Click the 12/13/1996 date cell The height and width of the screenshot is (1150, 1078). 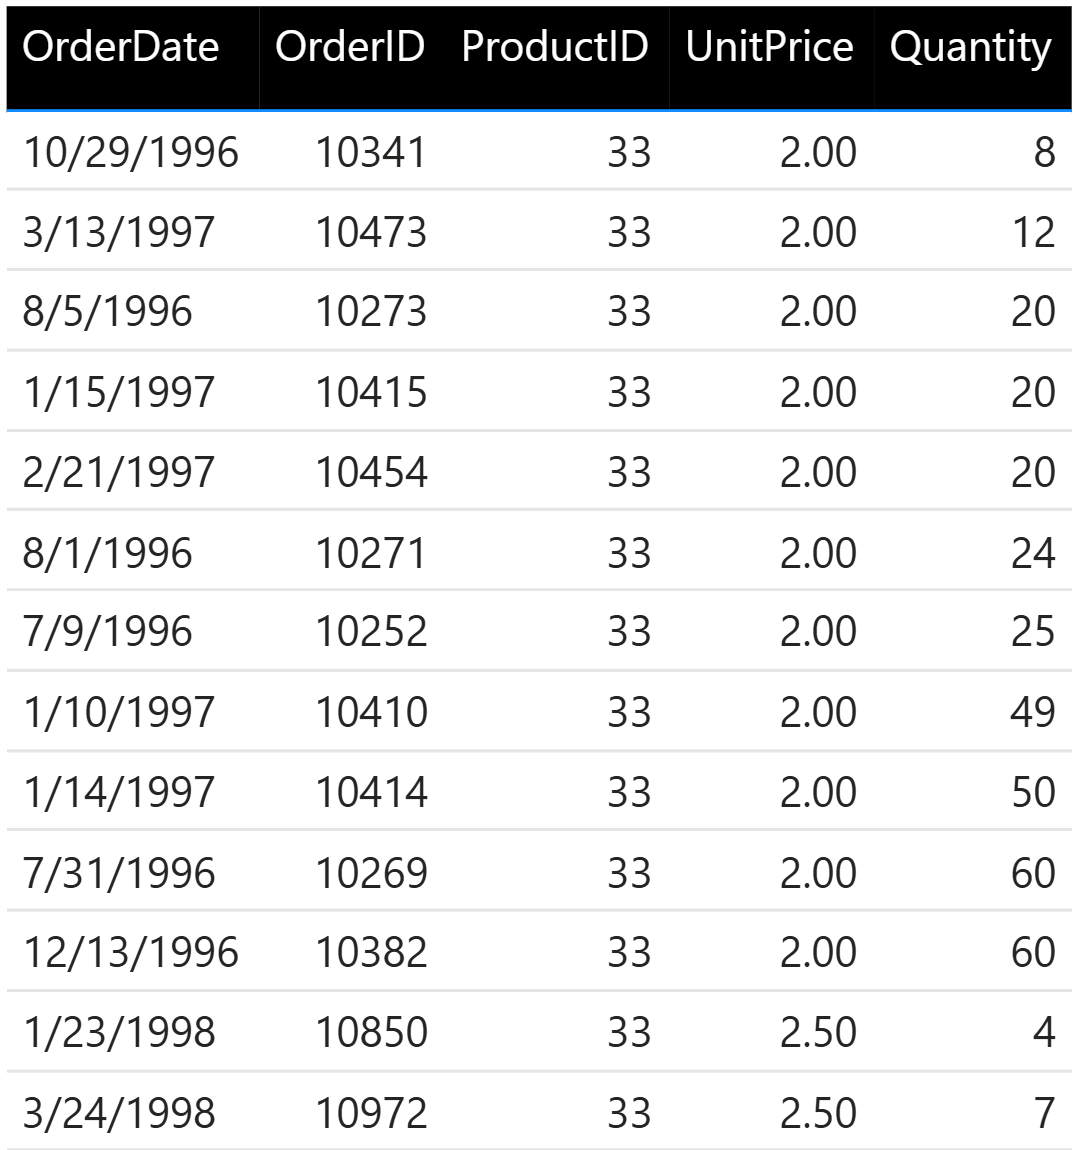pyautogui.click(x=131, y=953)
